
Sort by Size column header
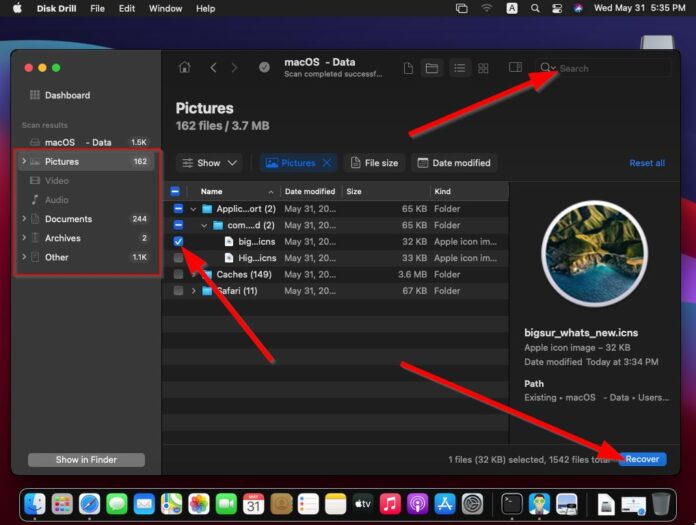point(385,191)
